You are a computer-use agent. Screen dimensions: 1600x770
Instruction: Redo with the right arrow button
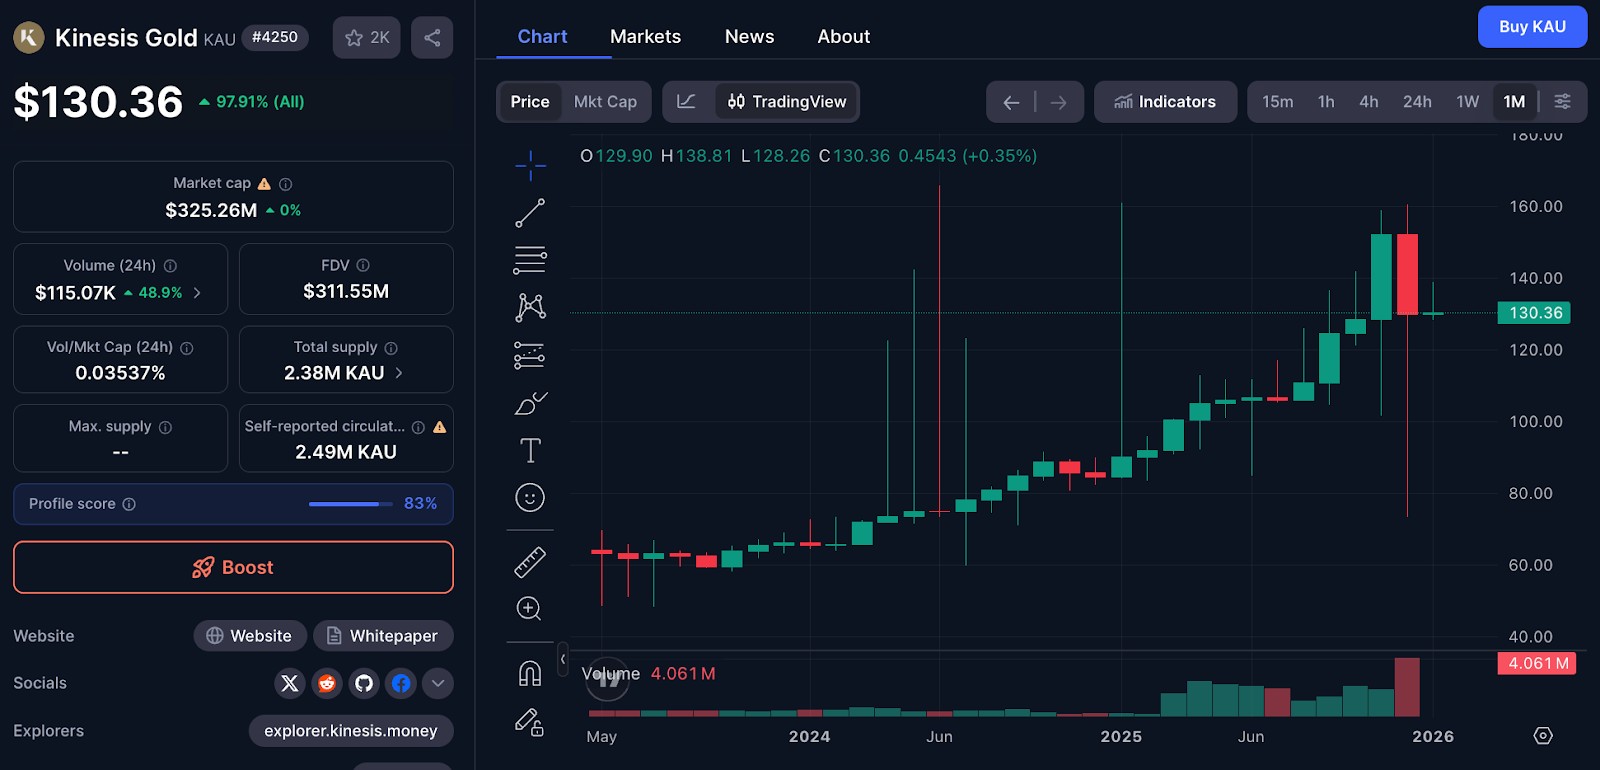click(x=1059, y=102)
